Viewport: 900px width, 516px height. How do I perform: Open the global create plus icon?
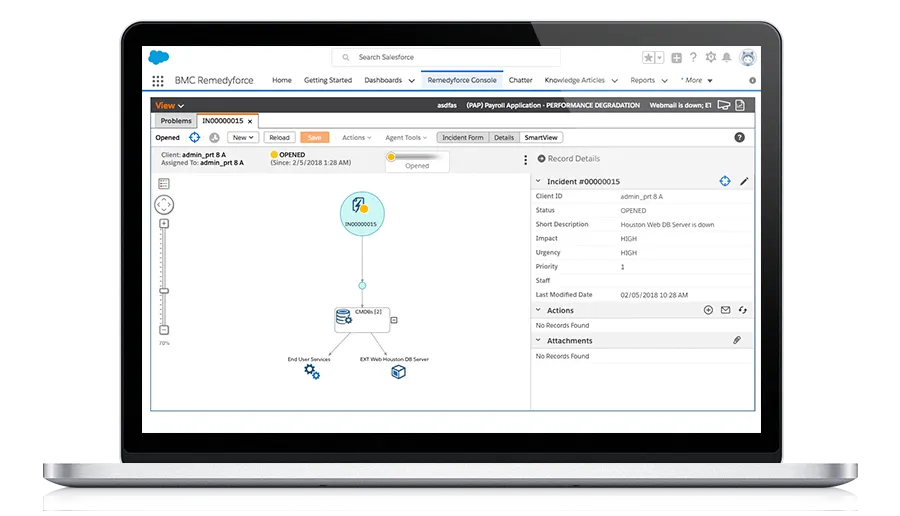677,58
